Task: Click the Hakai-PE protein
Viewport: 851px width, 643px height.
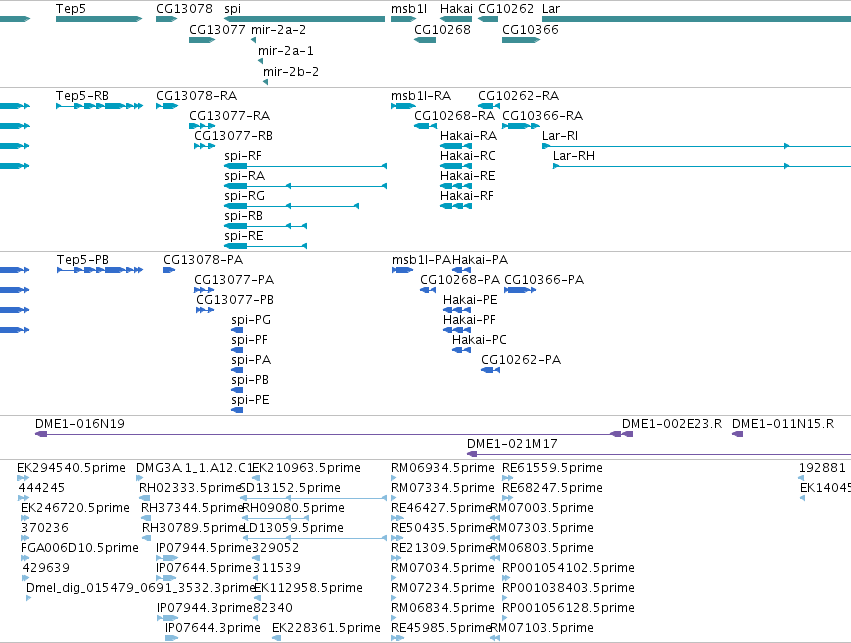Action: click(457, 310)
